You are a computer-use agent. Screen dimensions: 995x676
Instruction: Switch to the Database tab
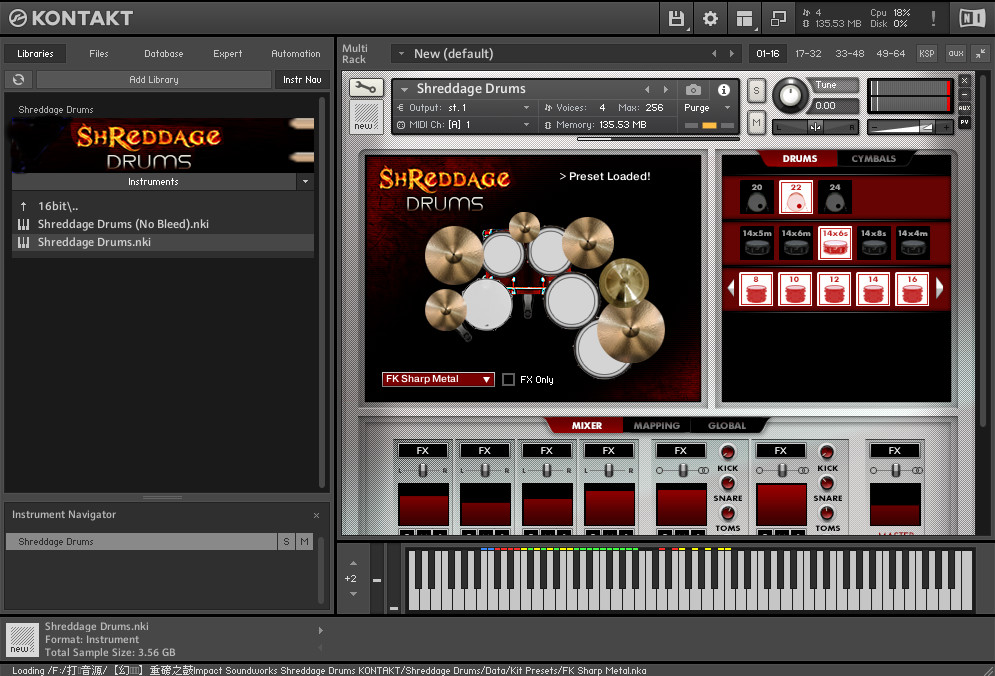[164, 54]
